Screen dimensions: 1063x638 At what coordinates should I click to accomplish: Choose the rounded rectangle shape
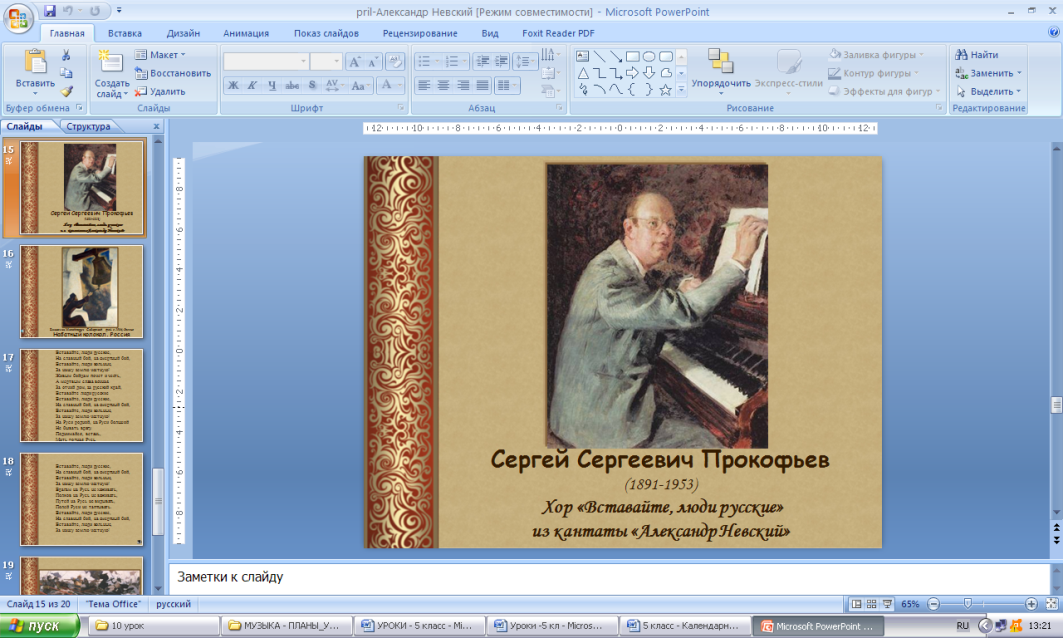(666, 56)
